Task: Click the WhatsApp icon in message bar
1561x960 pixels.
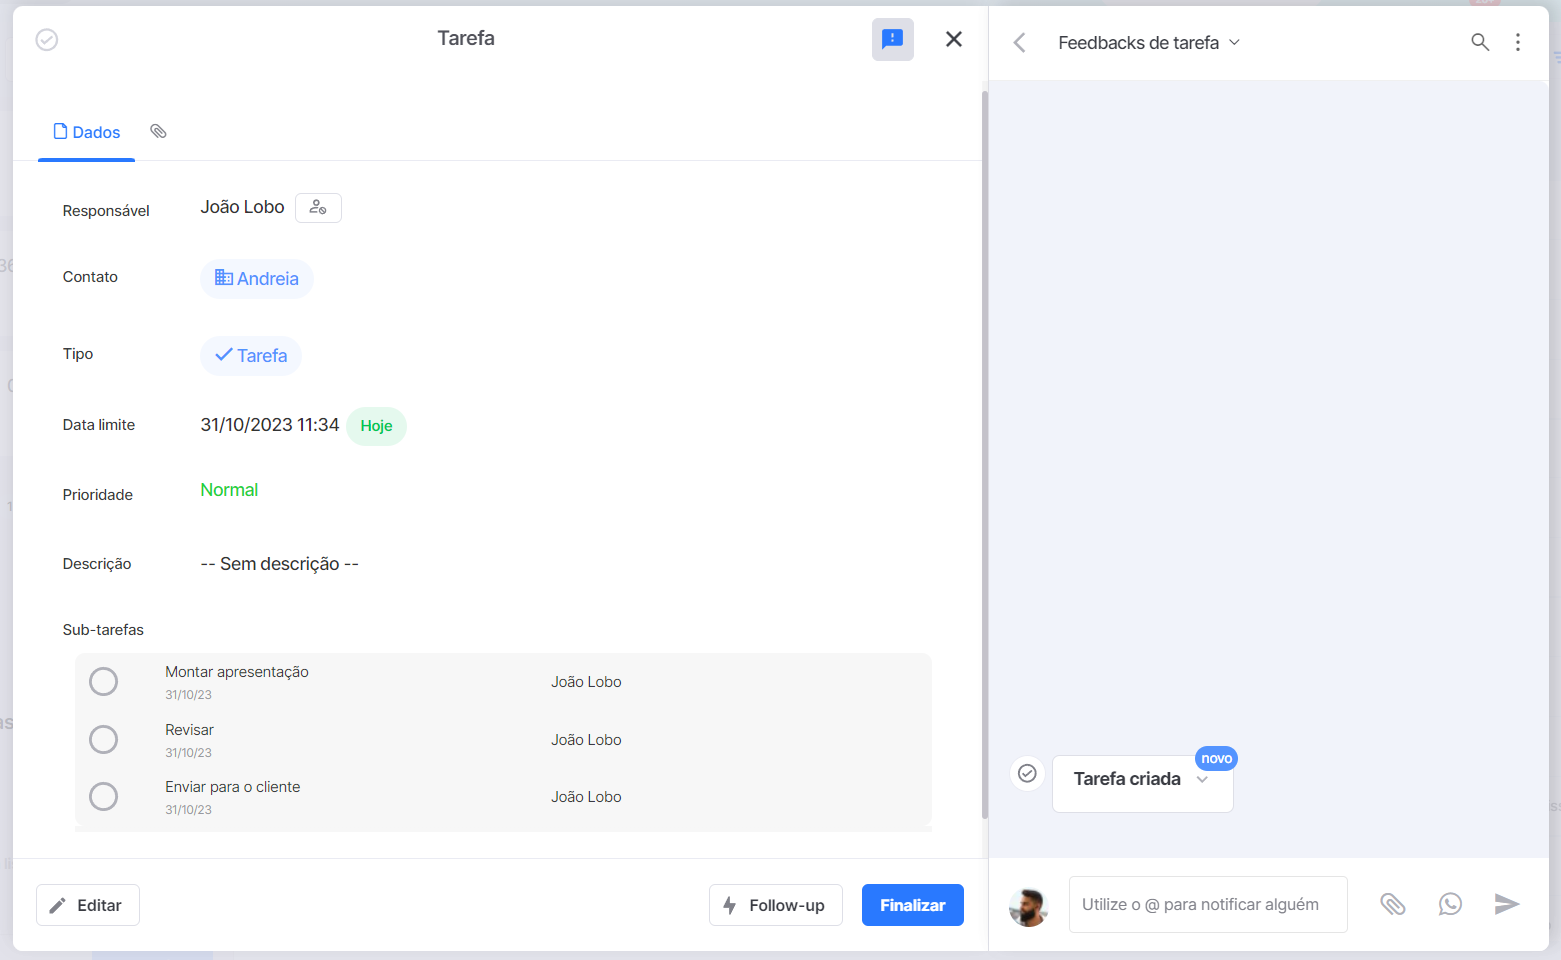Action: coord(1450,904)
